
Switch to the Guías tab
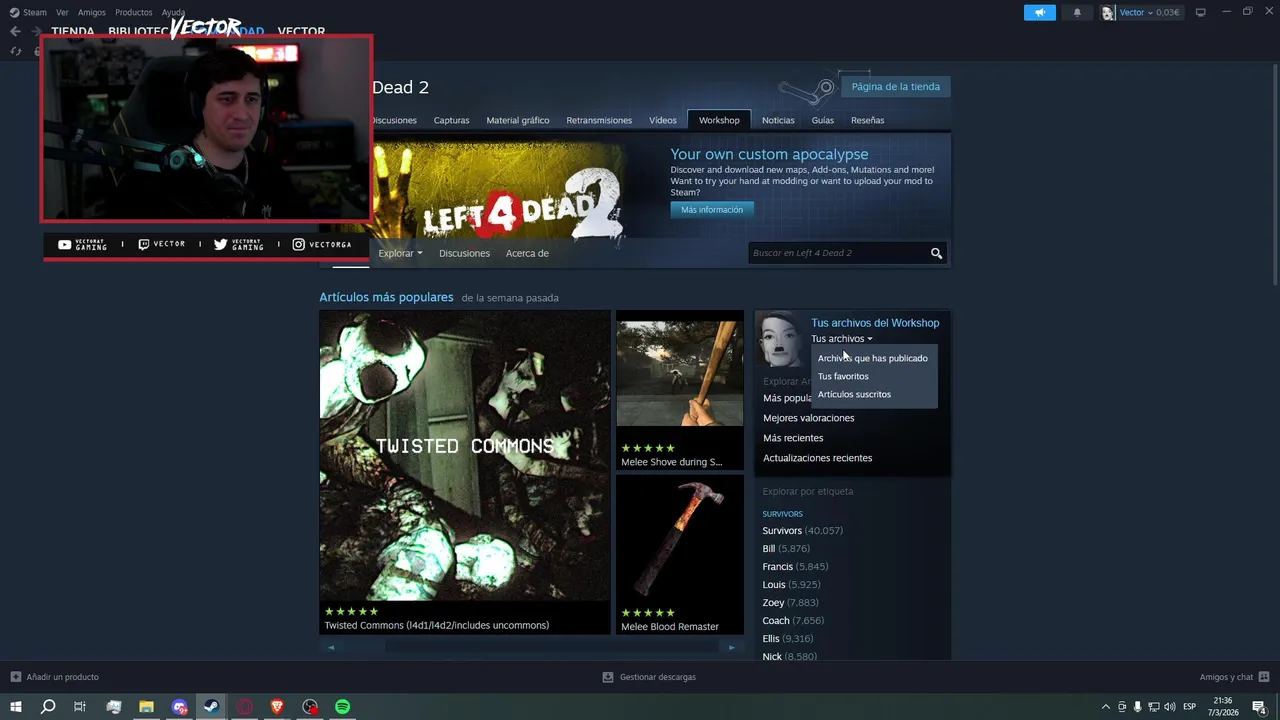pyautogui.click(x=823, y=120)
